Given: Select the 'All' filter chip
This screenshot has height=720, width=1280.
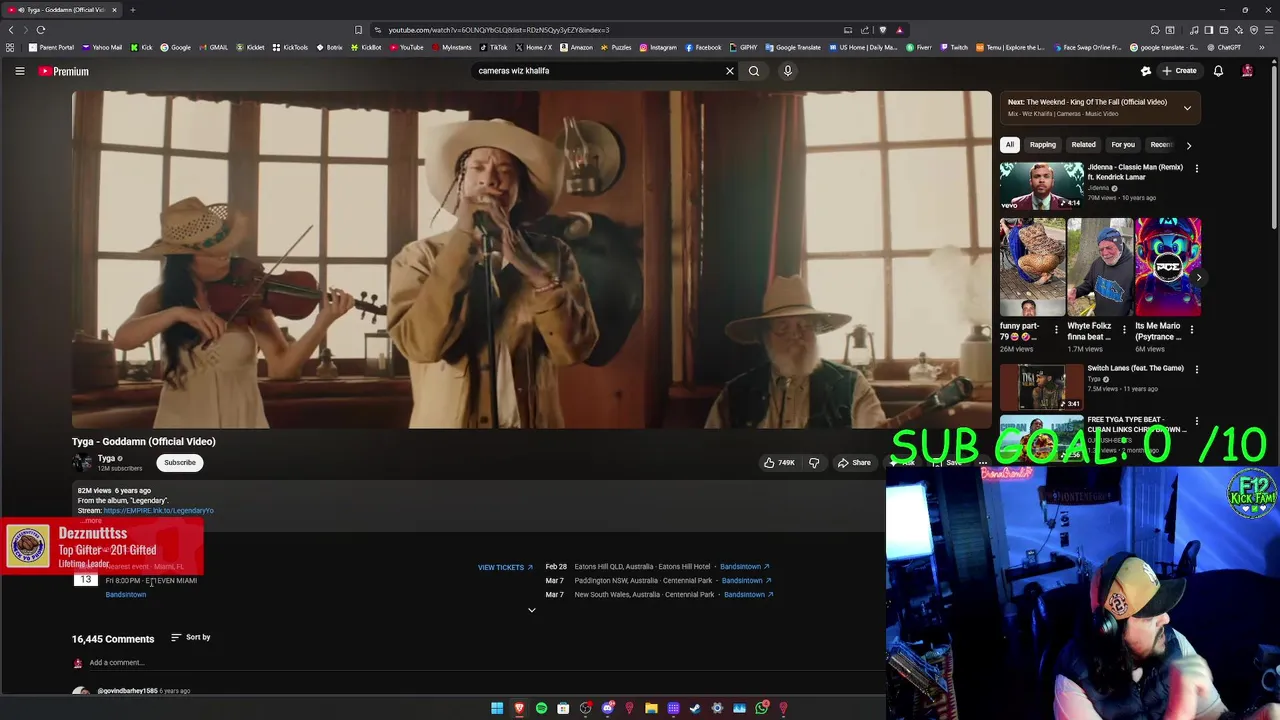Looking at the screenshot, I should [1010, 145].
